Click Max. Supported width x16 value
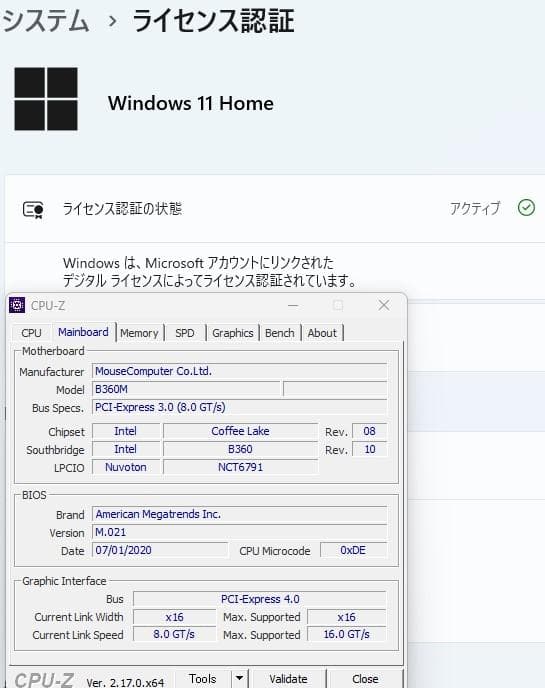This screenshot has height=688, width=545. pyautogui.click(x=347, y=617)
